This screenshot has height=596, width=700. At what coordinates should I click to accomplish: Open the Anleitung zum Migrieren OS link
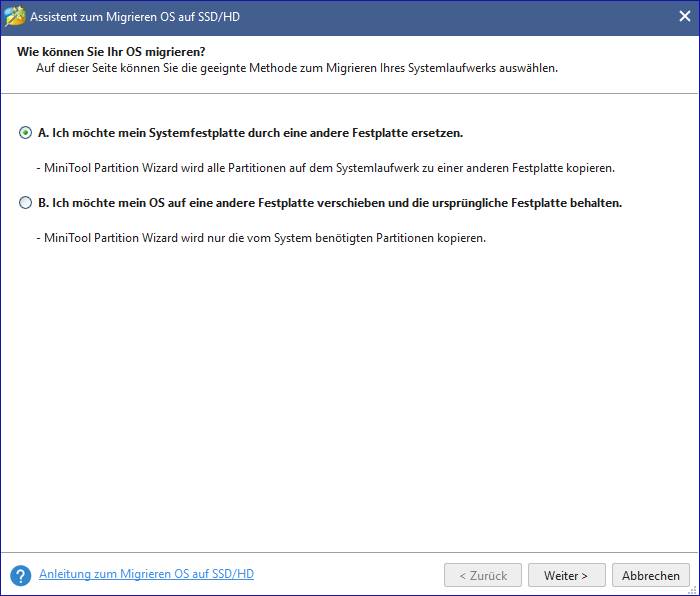(146, 574)
